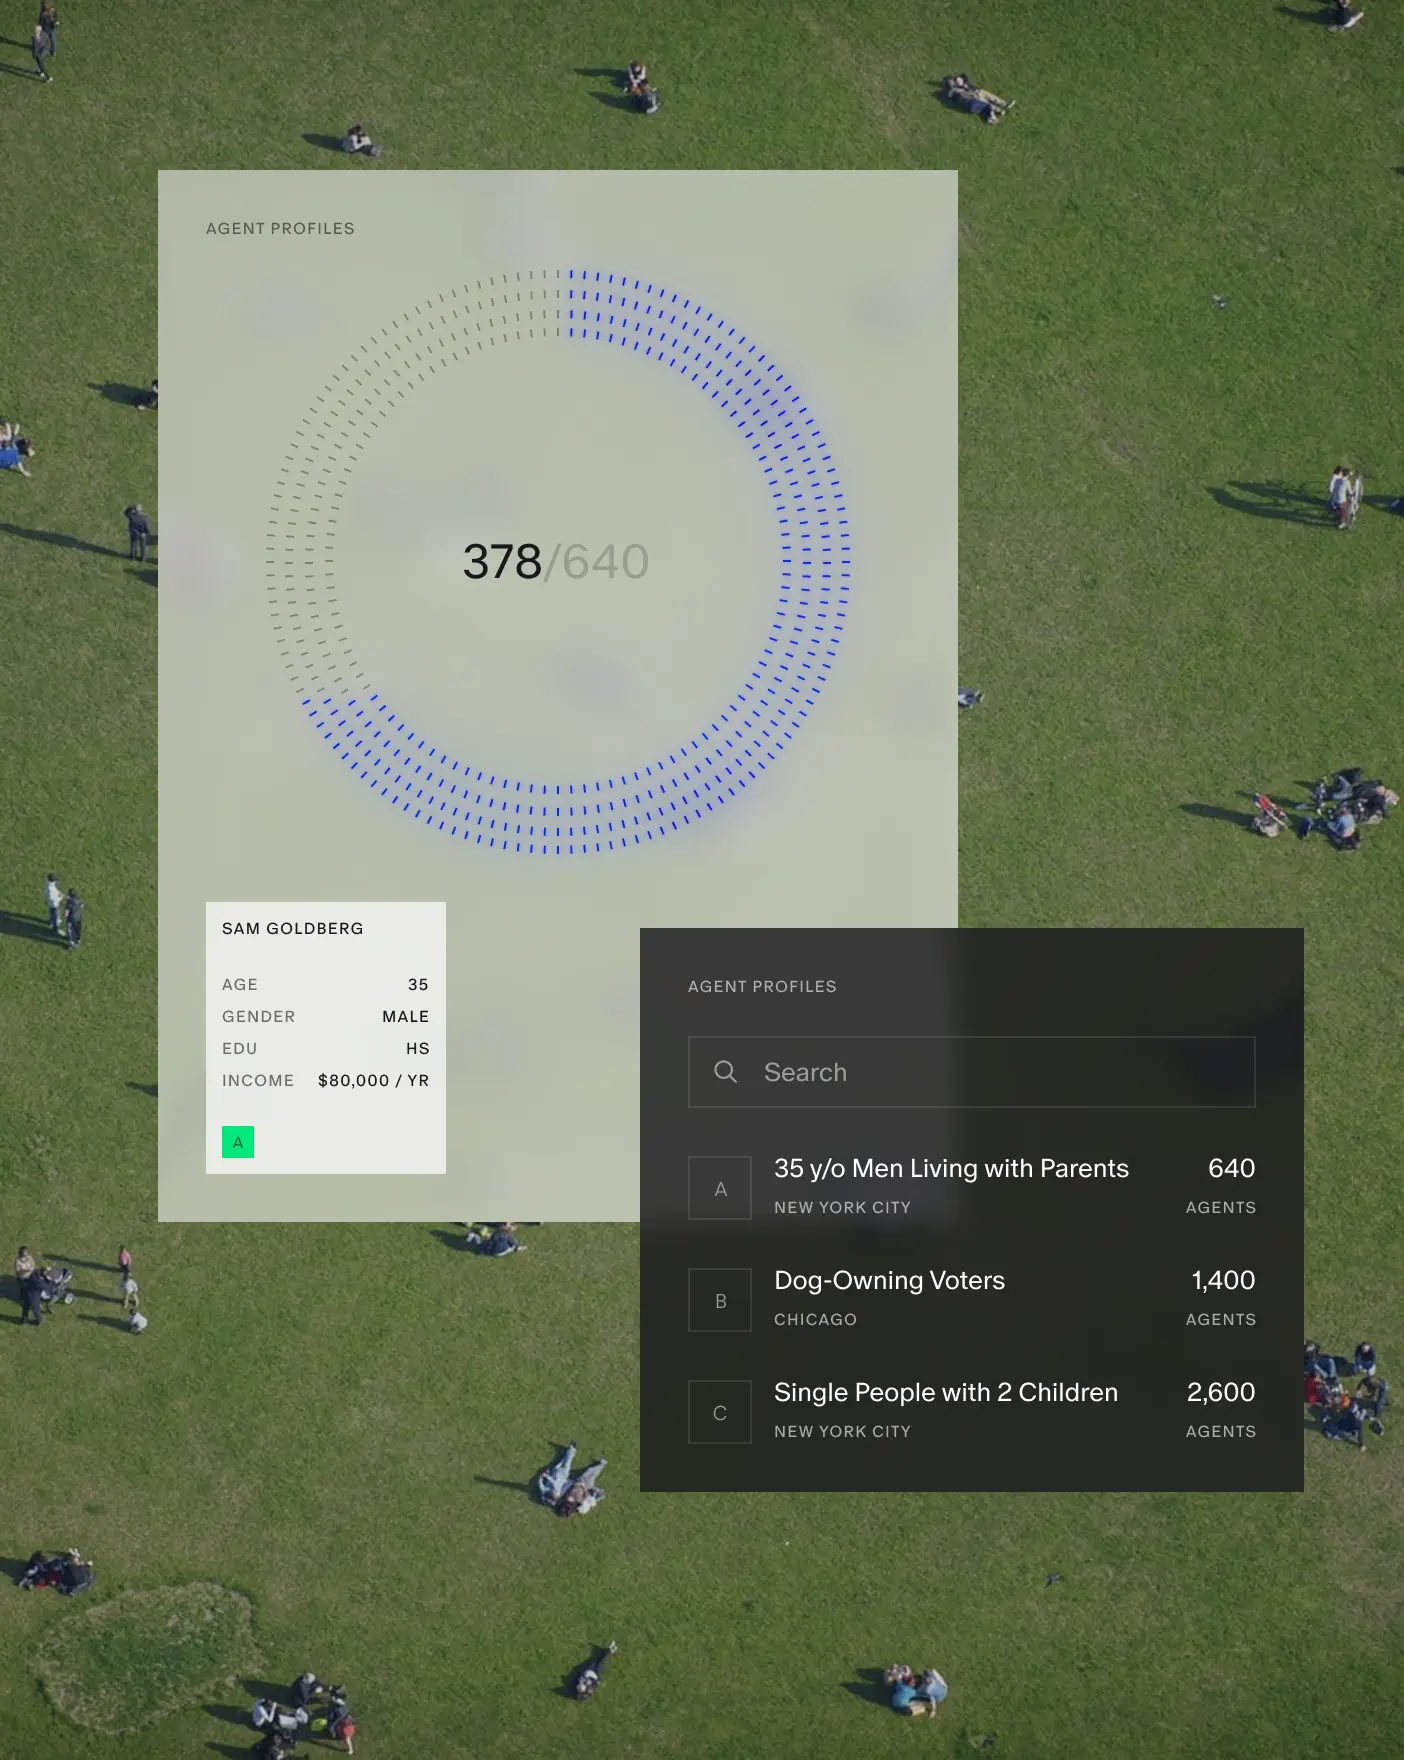Click the $80,000 / YR income value
This screenshot has height=1760, width=1404.
tap(373, 1080)
